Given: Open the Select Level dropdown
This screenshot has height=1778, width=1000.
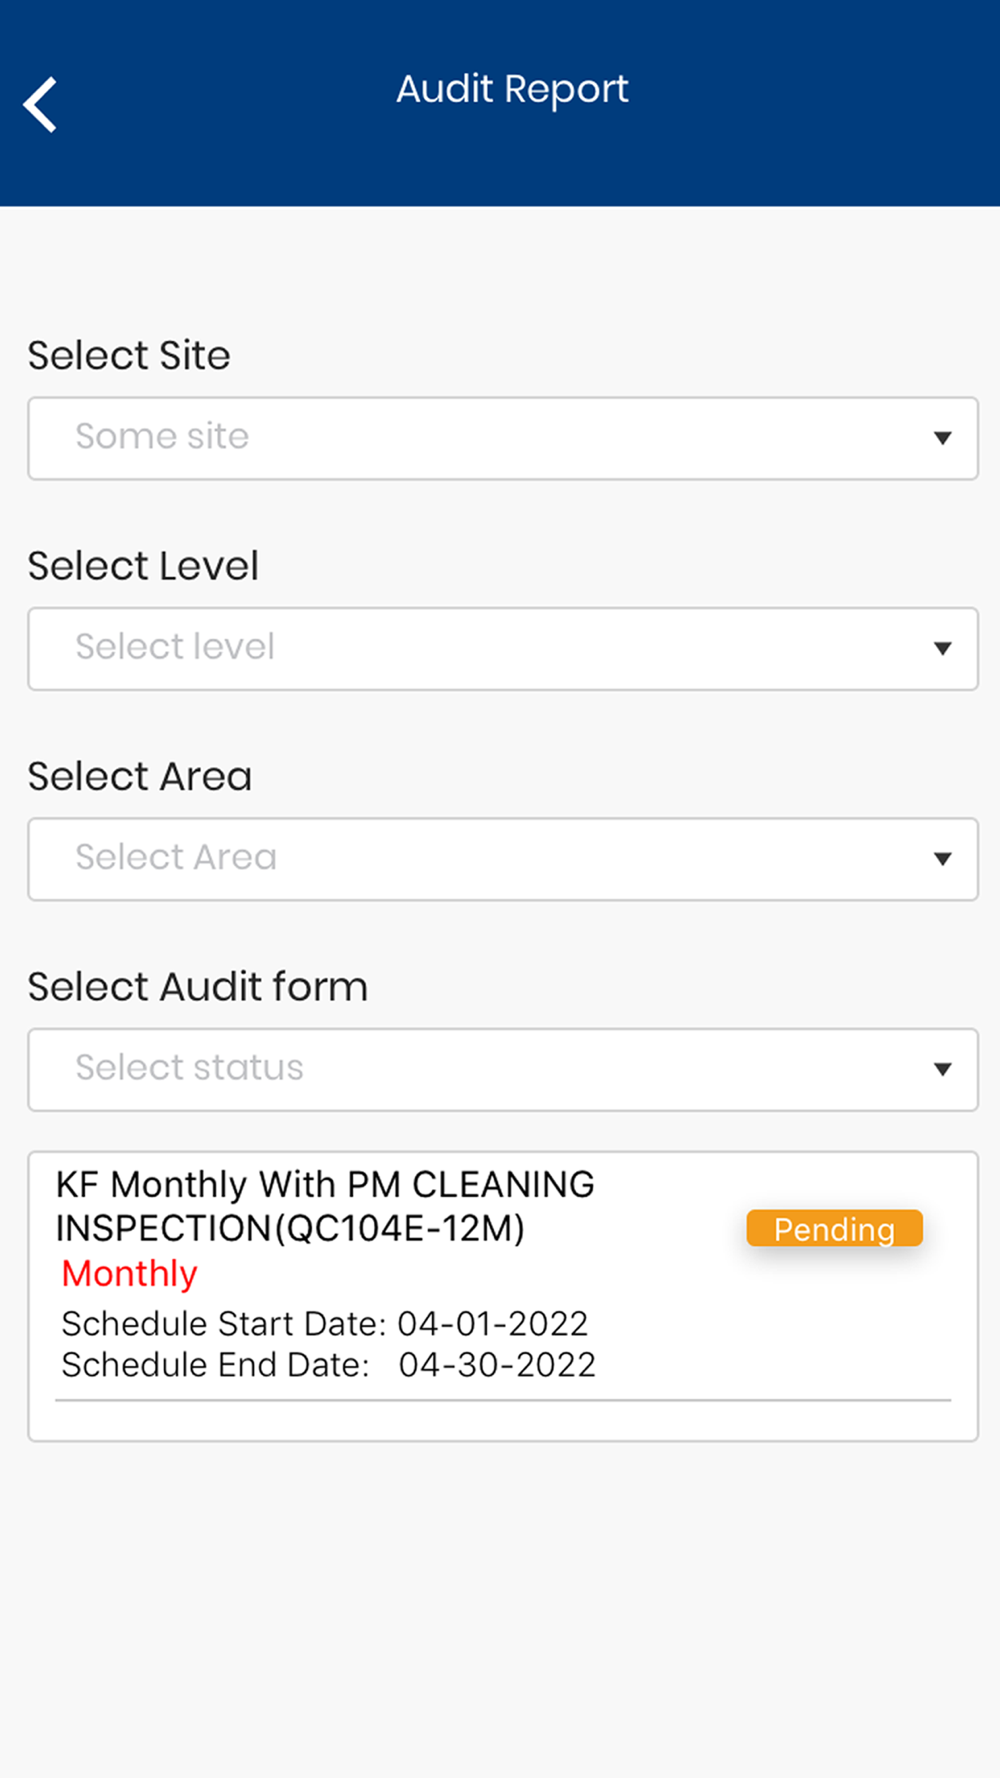Looking at the screenshot, I should pos(503,649).
